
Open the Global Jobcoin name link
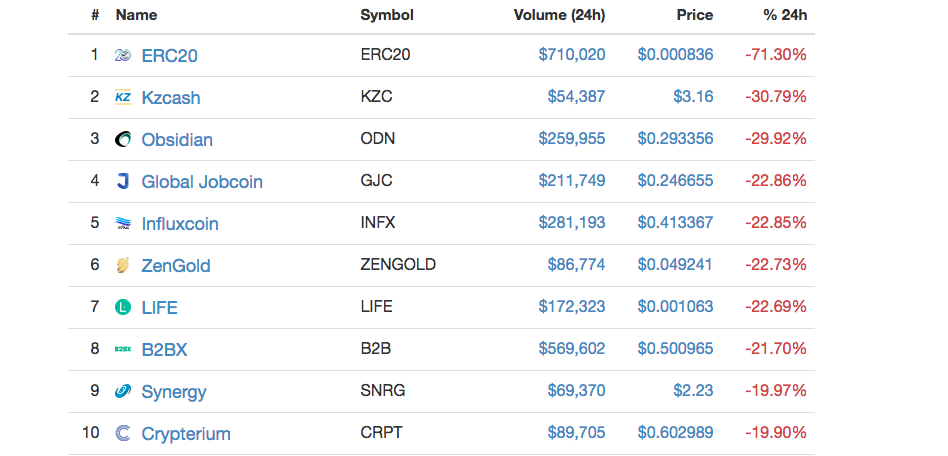[202, 181]
